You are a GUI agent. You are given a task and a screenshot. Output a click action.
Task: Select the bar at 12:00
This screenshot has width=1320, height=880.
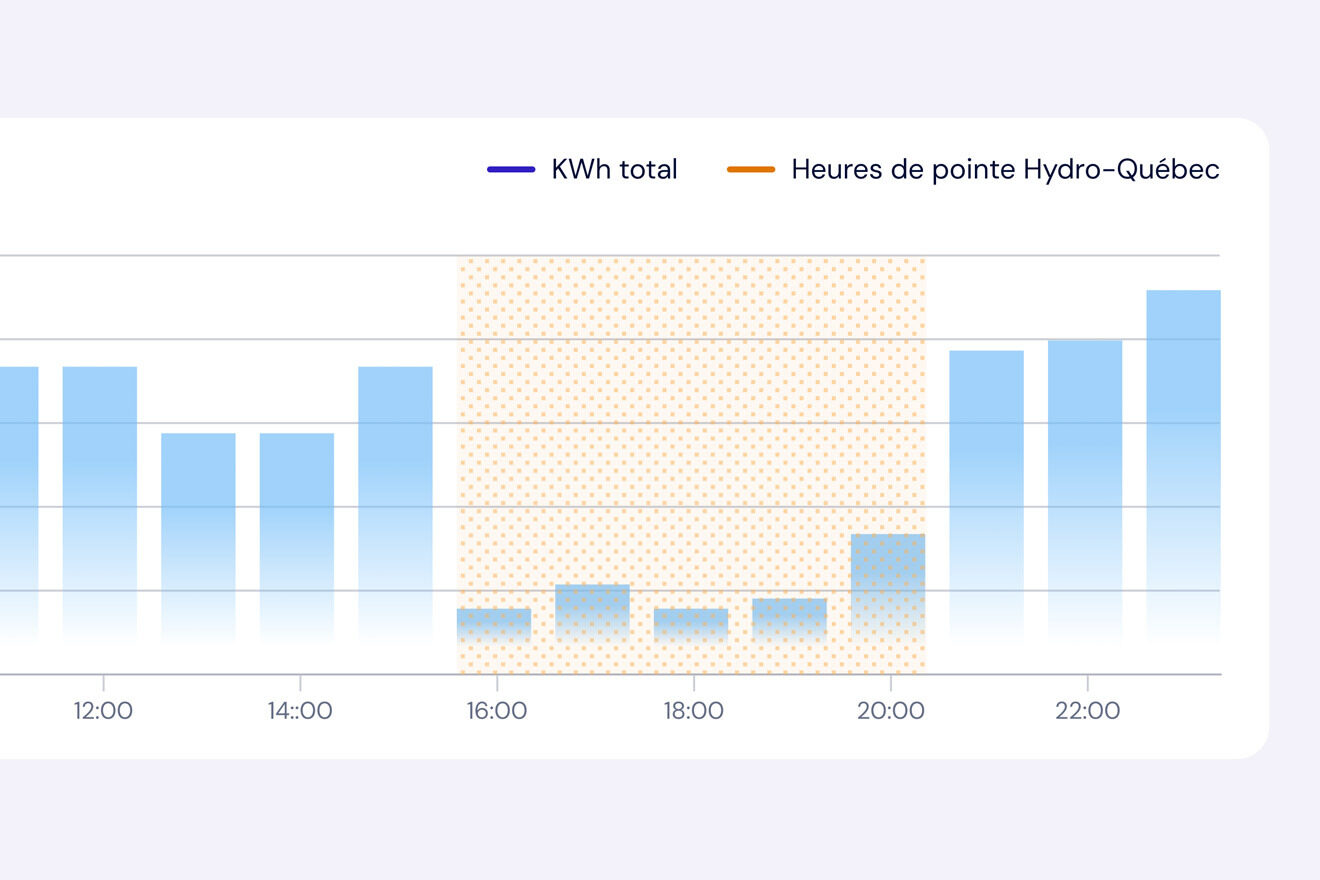(x=100, y=504)
